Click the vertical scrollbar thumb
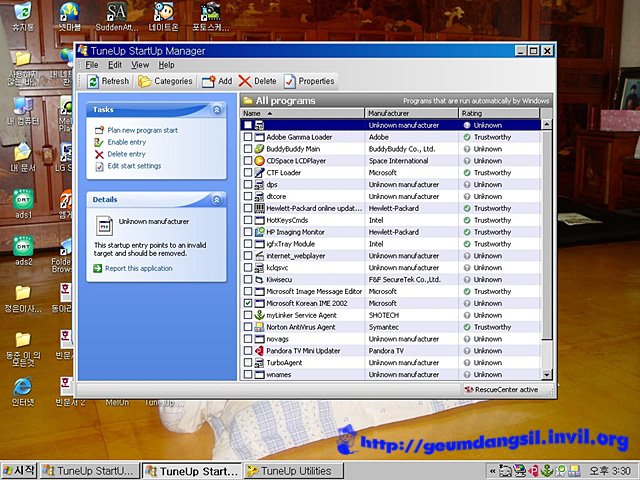 pyautogui.click(x=547, y=235)
